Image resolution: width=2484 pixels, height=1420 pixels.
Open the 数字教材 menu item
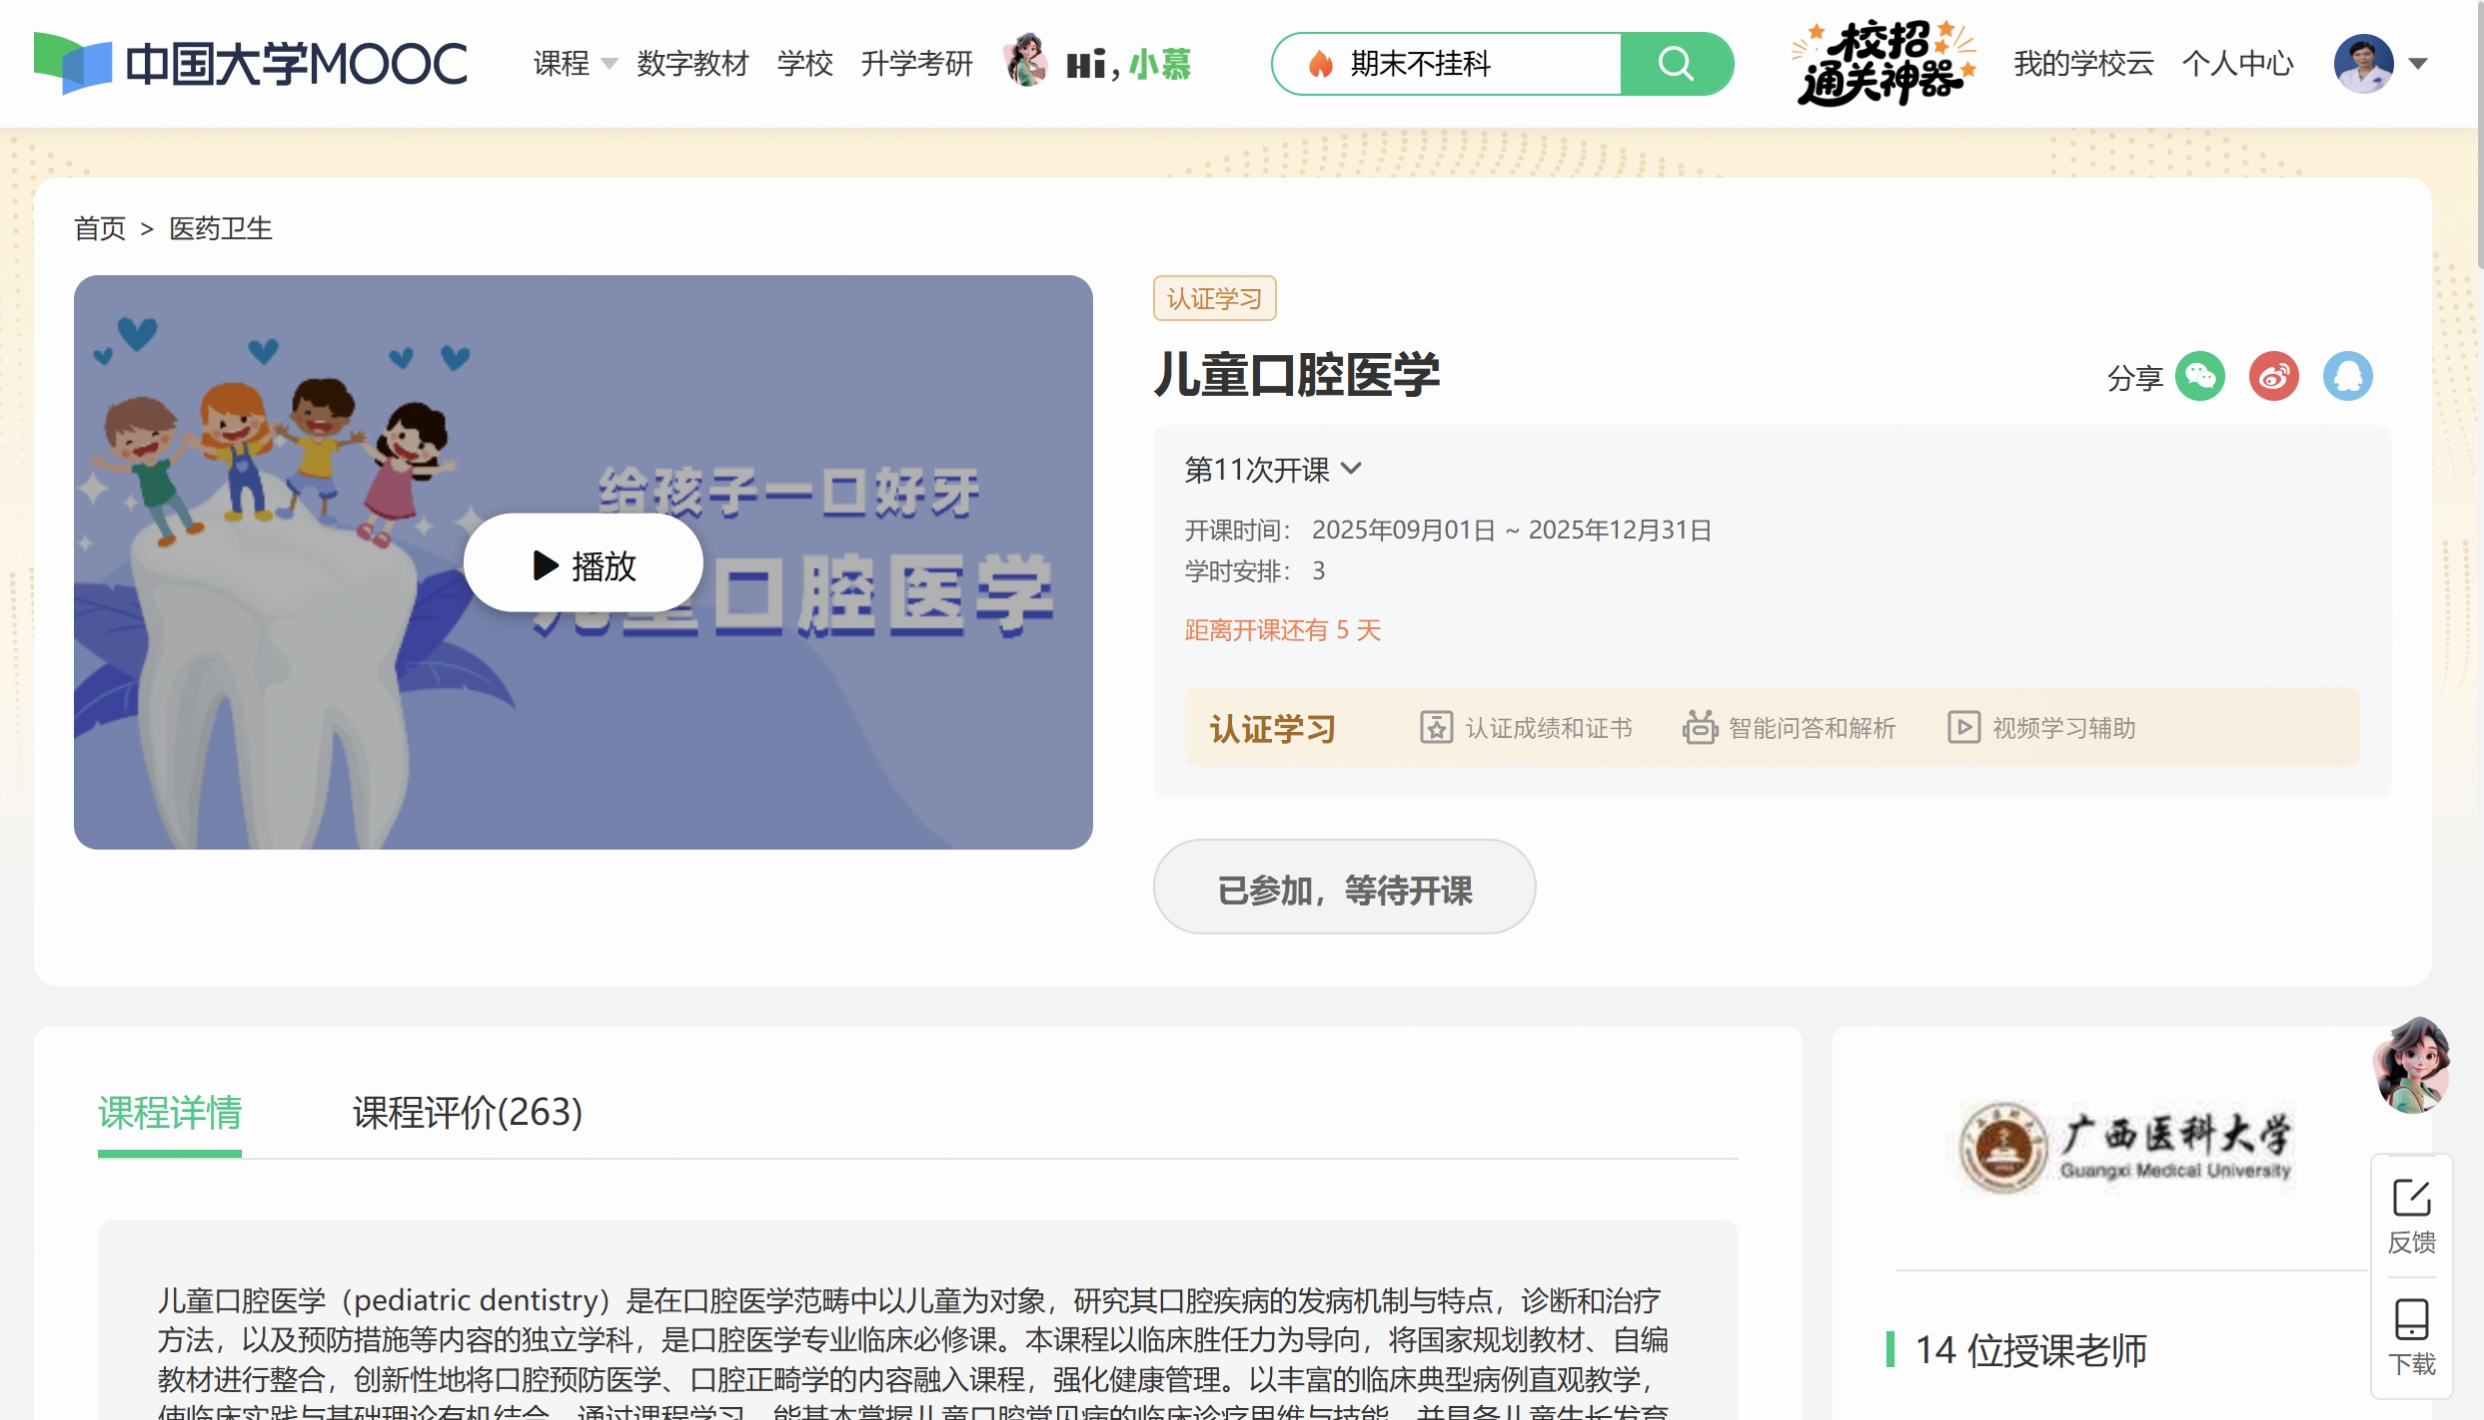692,64
